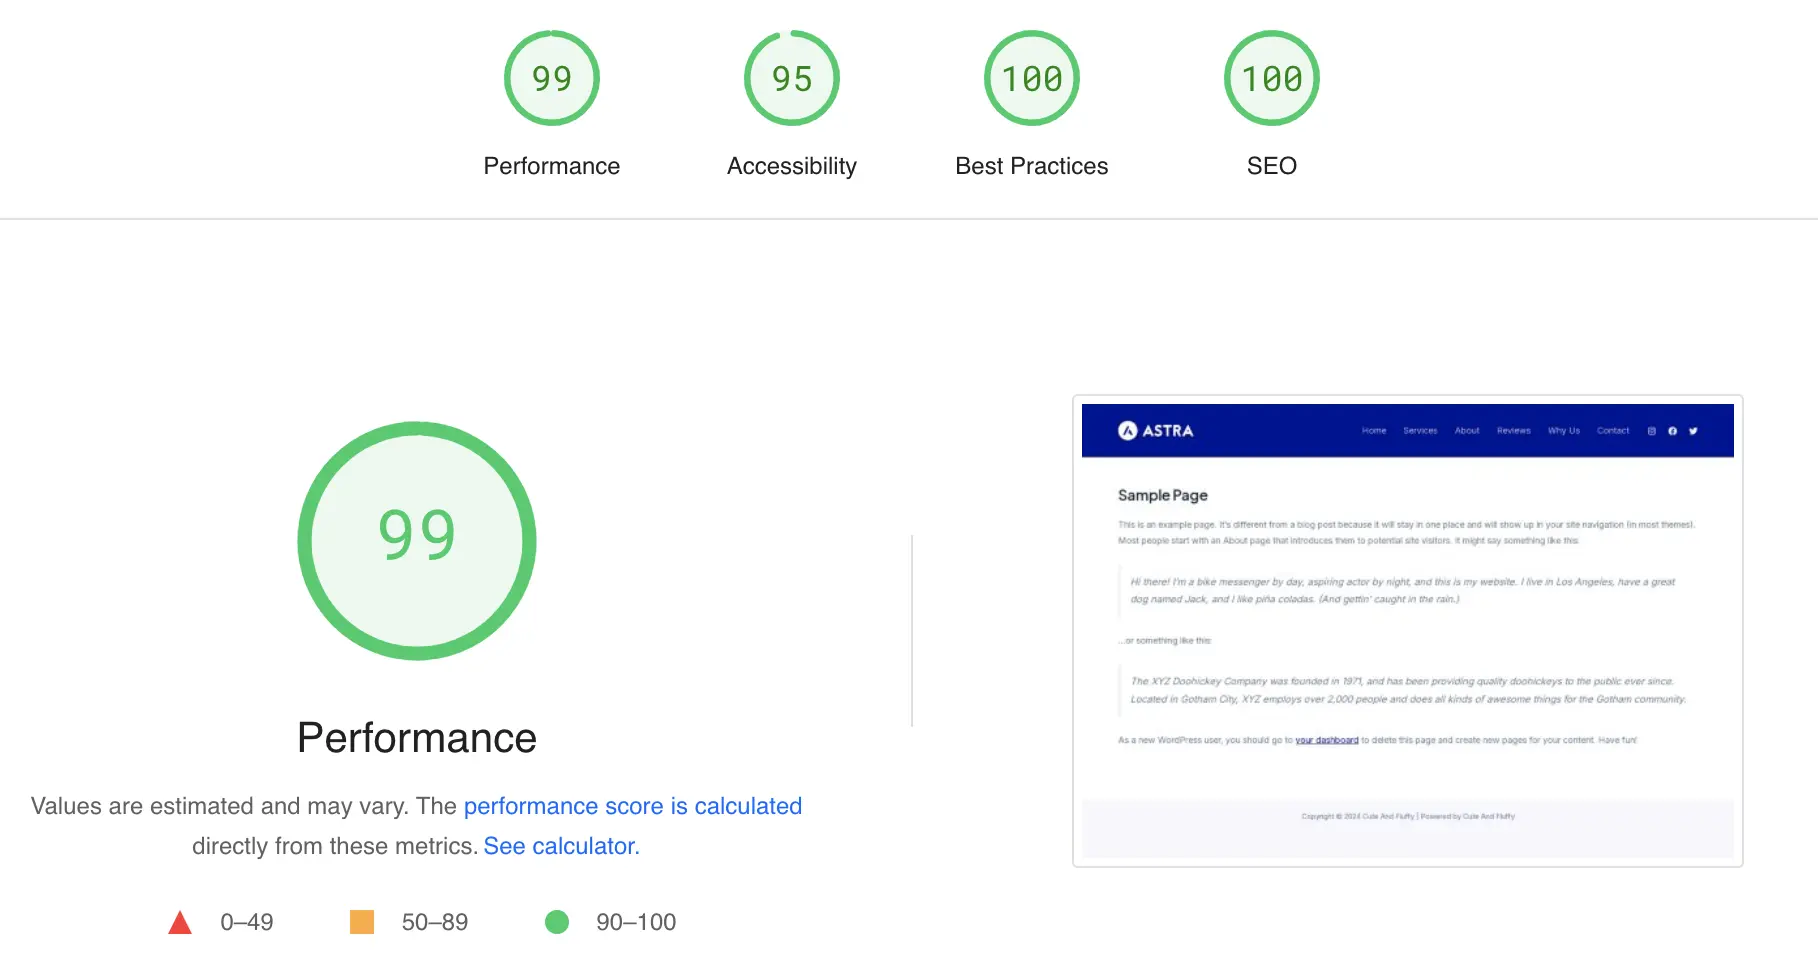Click the Facebook icon in preview header
1818x964 pixels.
(x=1672, y=431)
